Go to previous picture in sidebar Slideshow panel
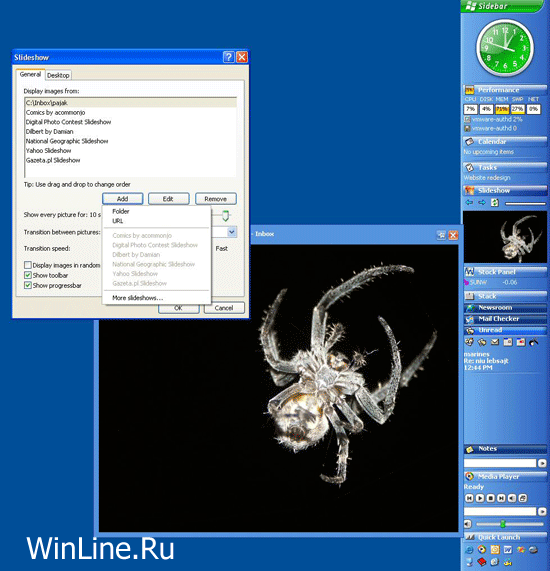 (469, 202)
